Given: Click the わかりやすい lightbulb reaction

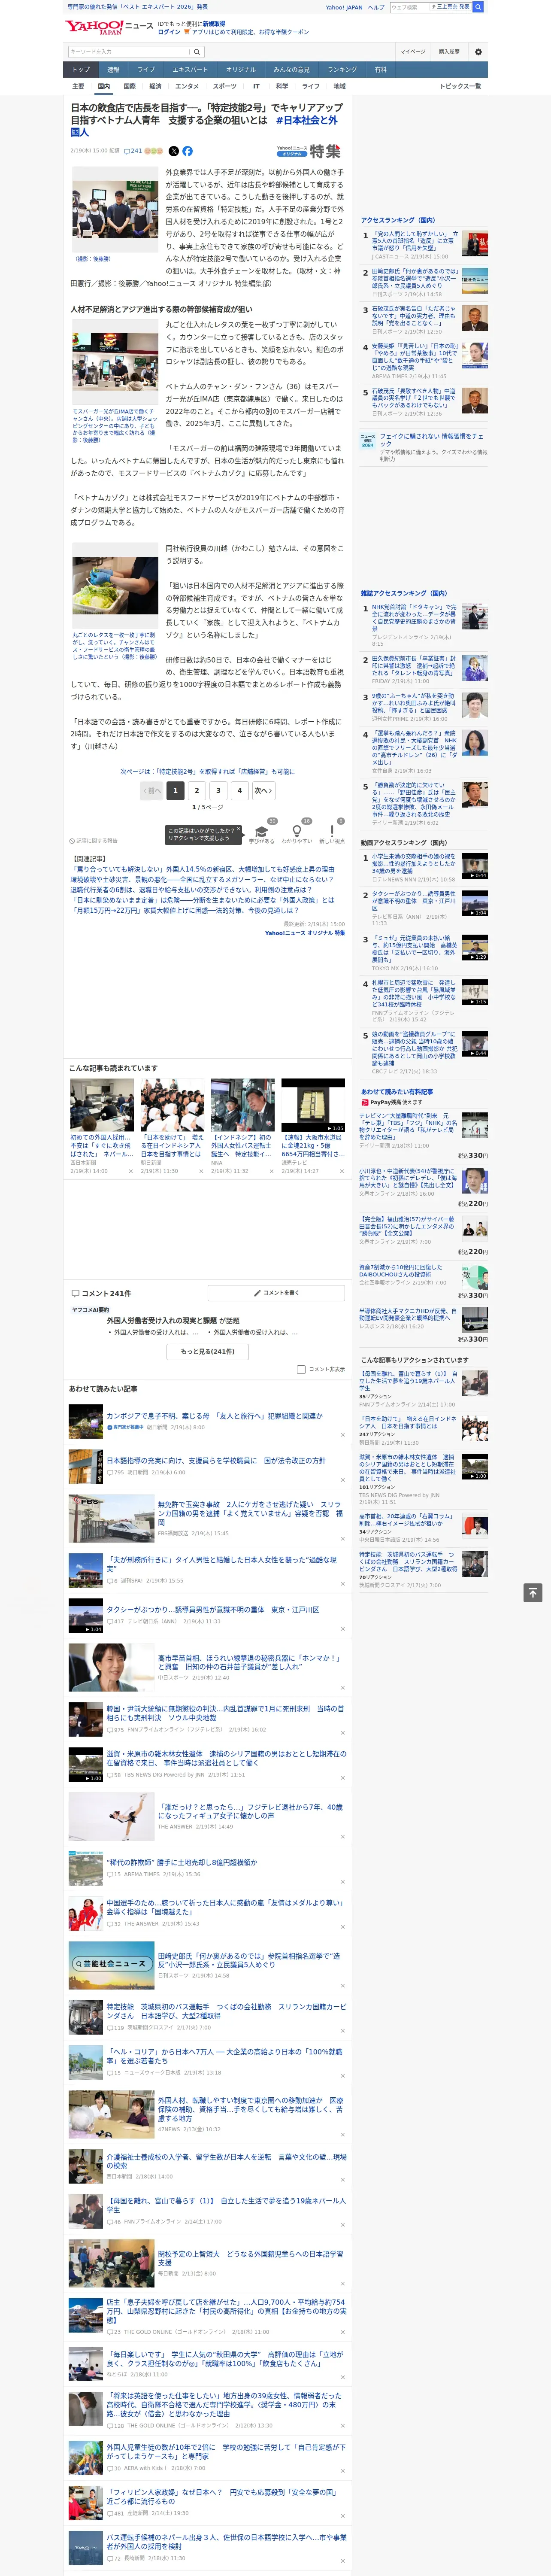Looking at the screenshot, I should point(297,832).
